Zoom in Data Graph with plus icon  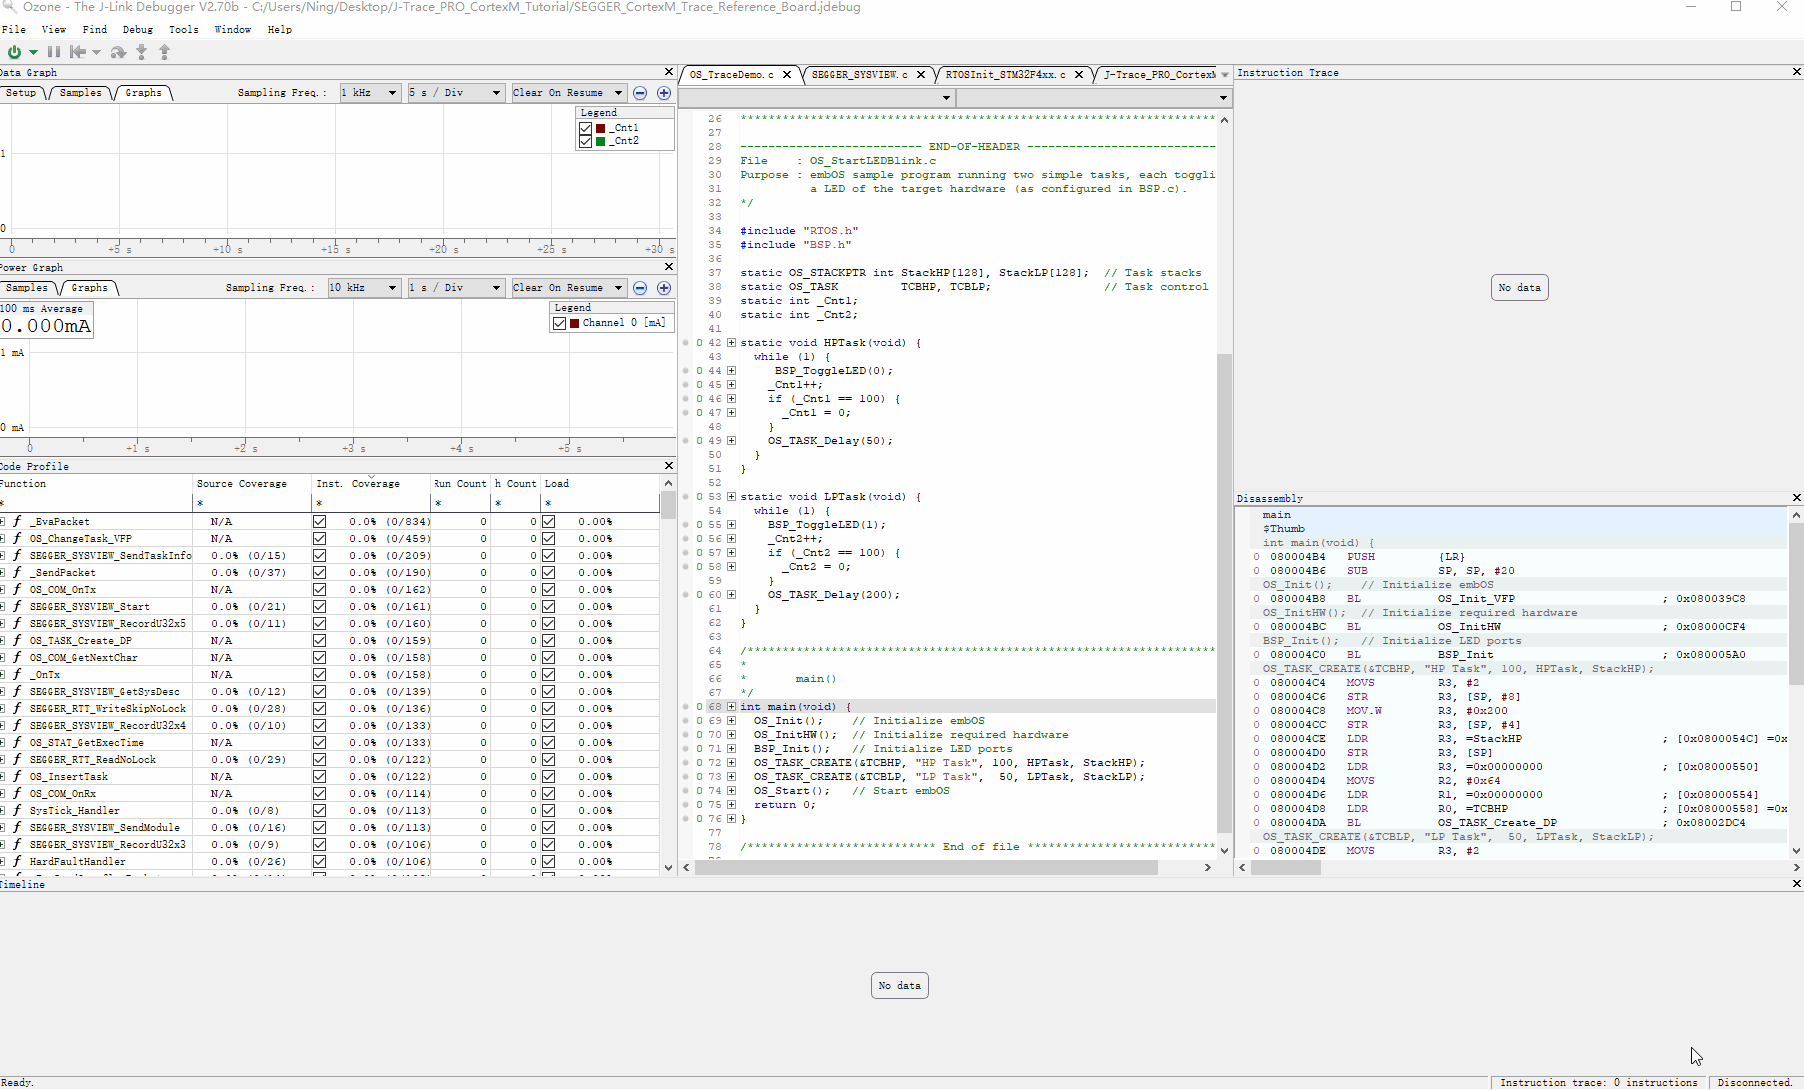click(x=663, y=93)
